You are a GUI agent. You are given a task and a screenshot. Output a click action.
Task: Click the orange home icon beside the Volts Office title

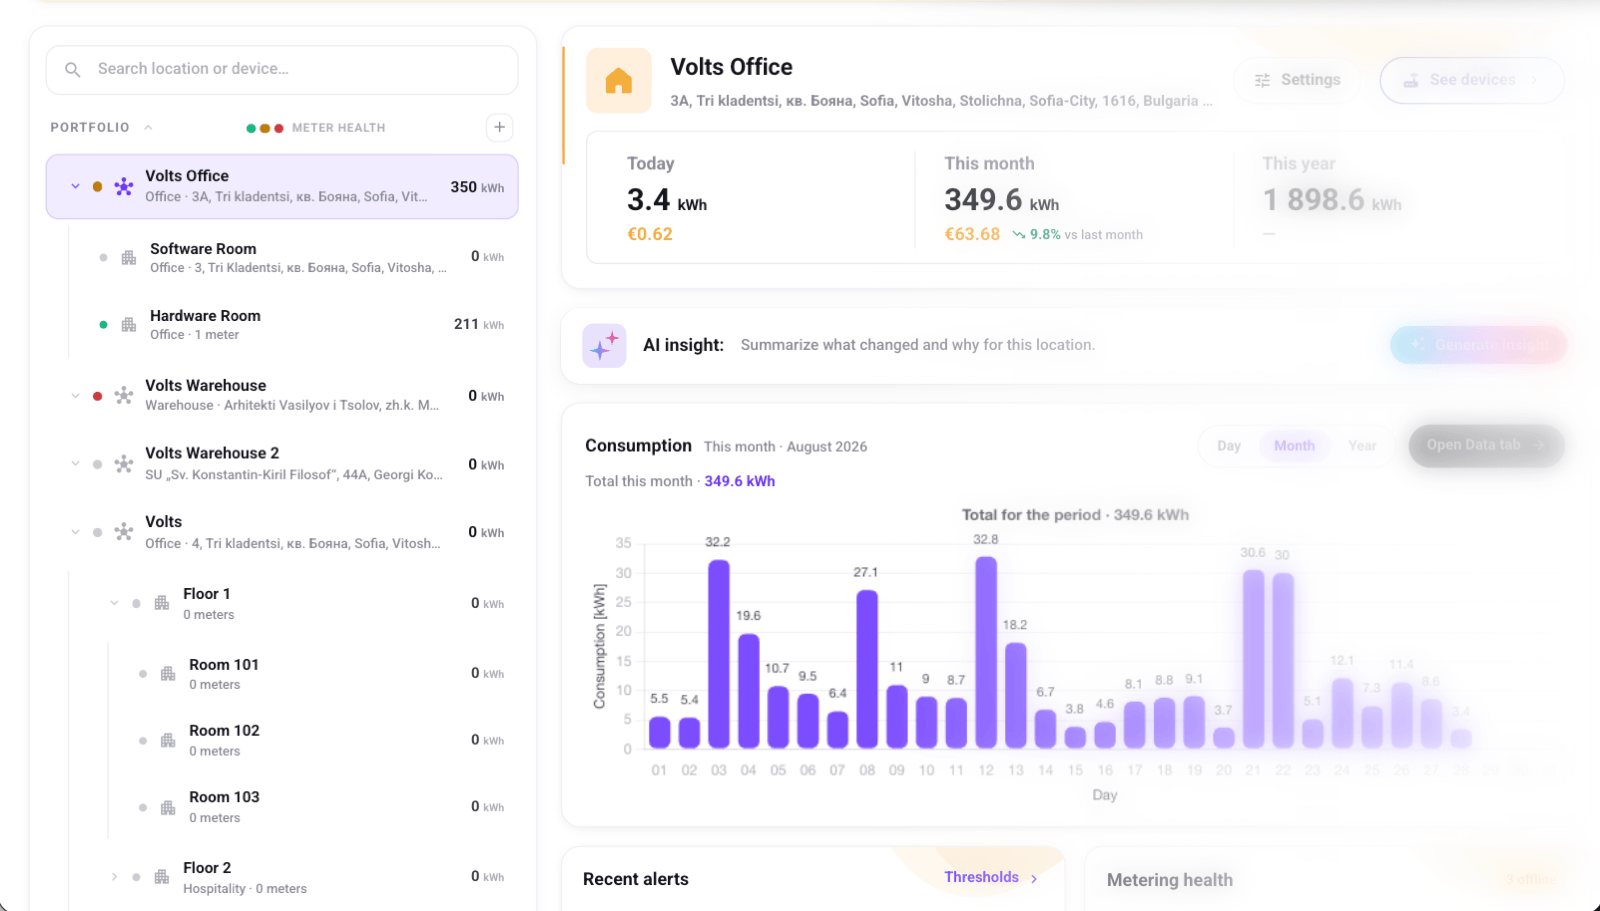coord(619,81)
